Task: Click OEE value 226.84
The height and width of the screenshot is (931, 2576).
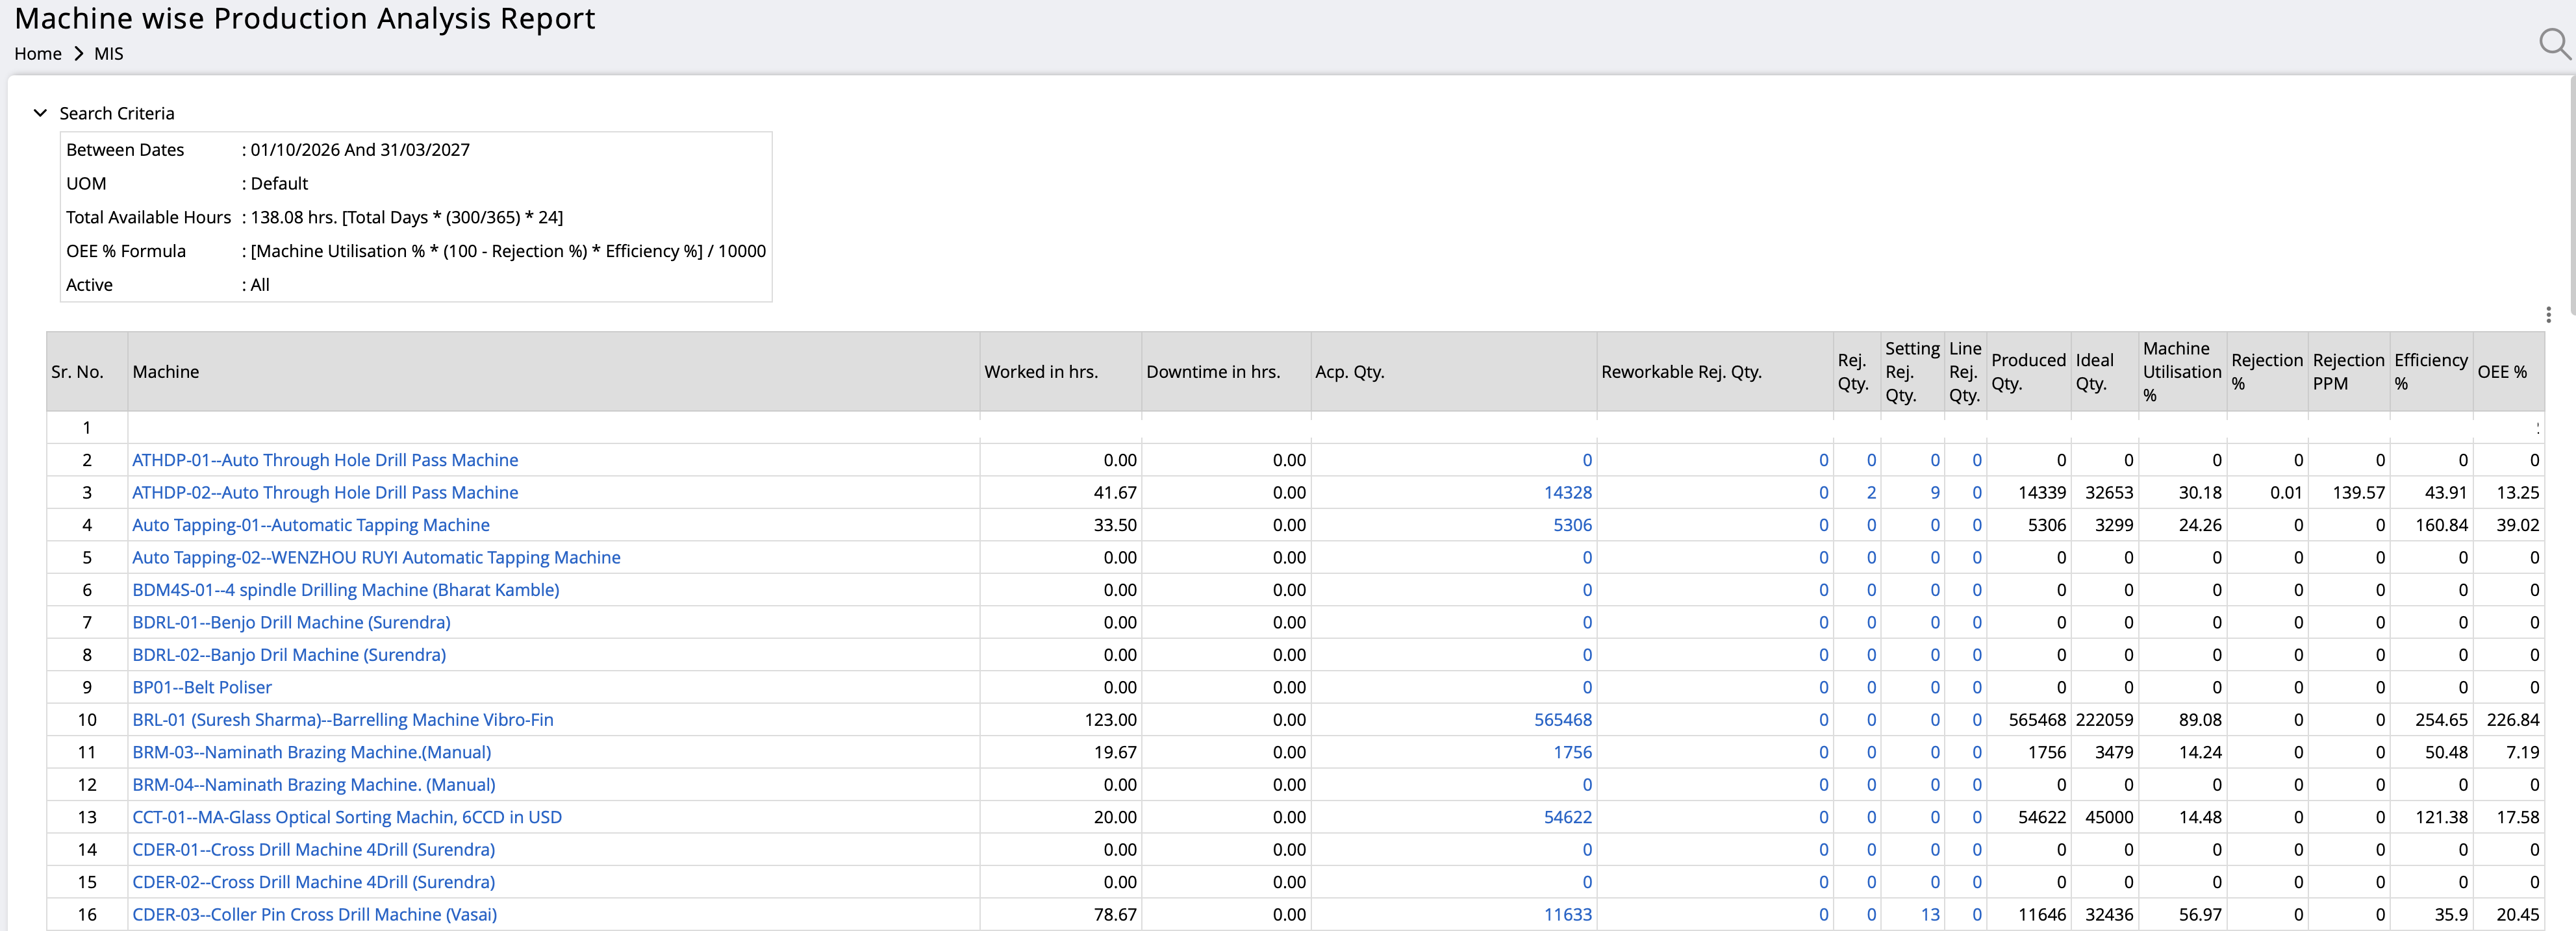Action: [2512, 720]
